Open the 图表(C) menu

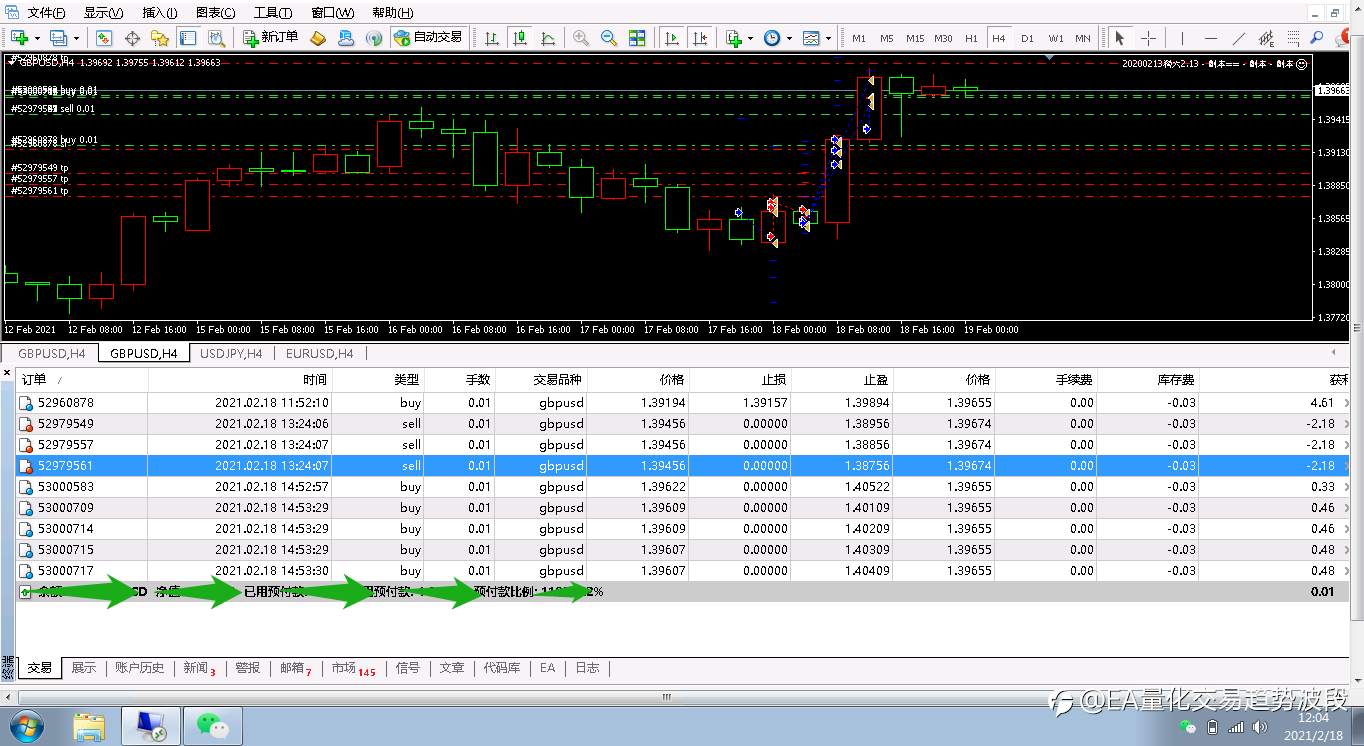click(216, 13)
